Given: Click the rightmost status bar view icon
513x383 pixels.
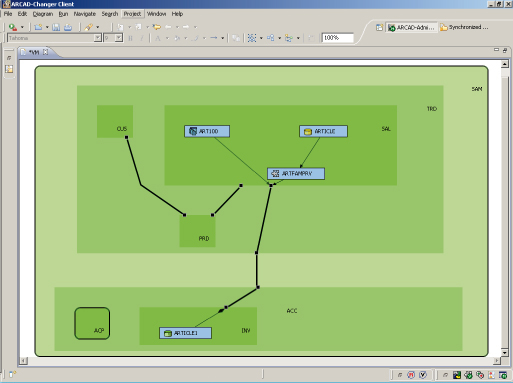Looking at the screenshot, I should point(503,375).
